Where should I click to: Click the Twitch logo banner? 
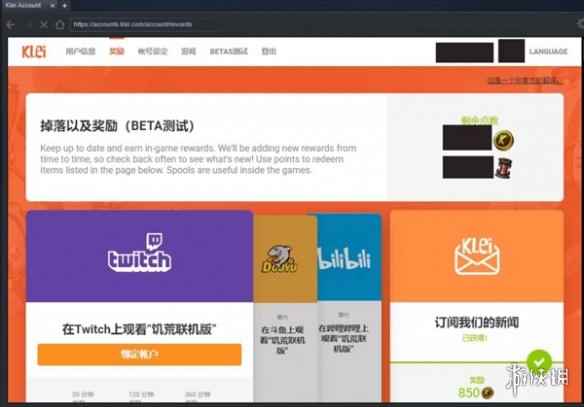140,256
